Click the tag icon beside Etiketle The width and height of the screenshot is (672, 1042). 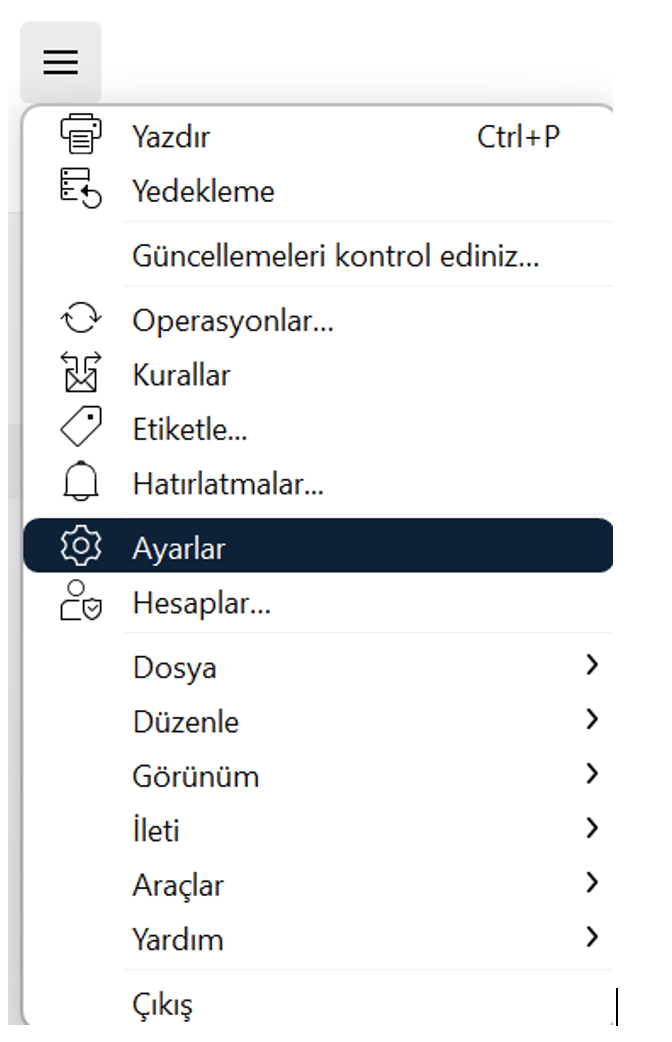tap(81, 427)
